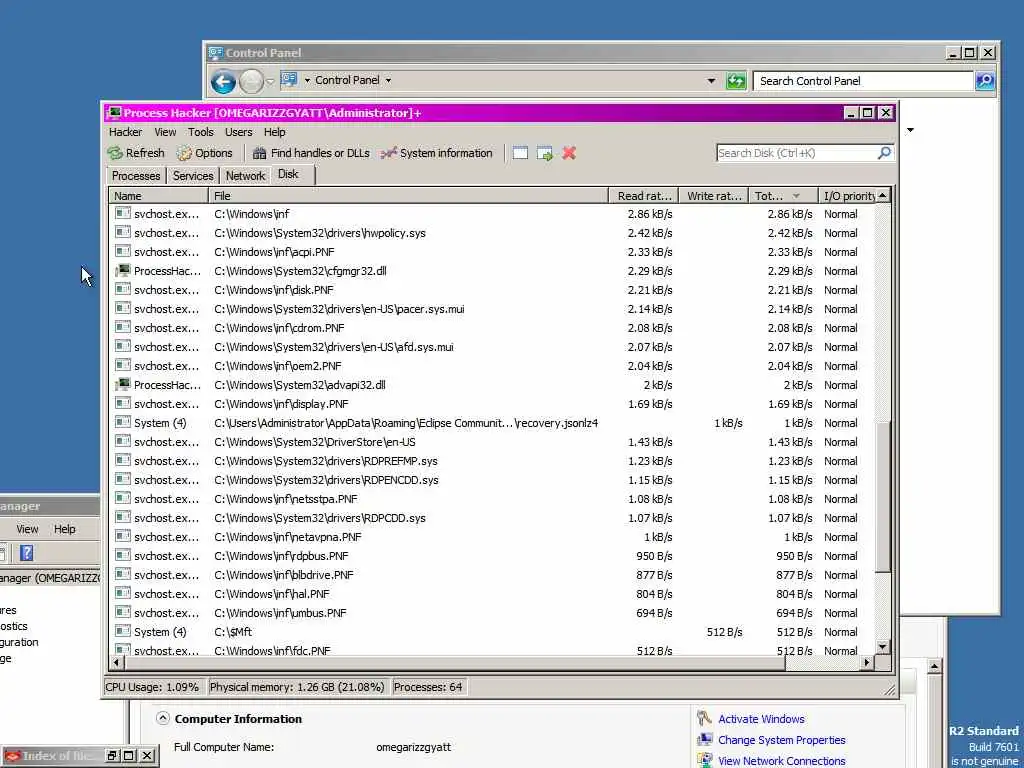Open the Help menu in Process Hacker
This screenshot has width=1024, height=768.
coord(274,132)
